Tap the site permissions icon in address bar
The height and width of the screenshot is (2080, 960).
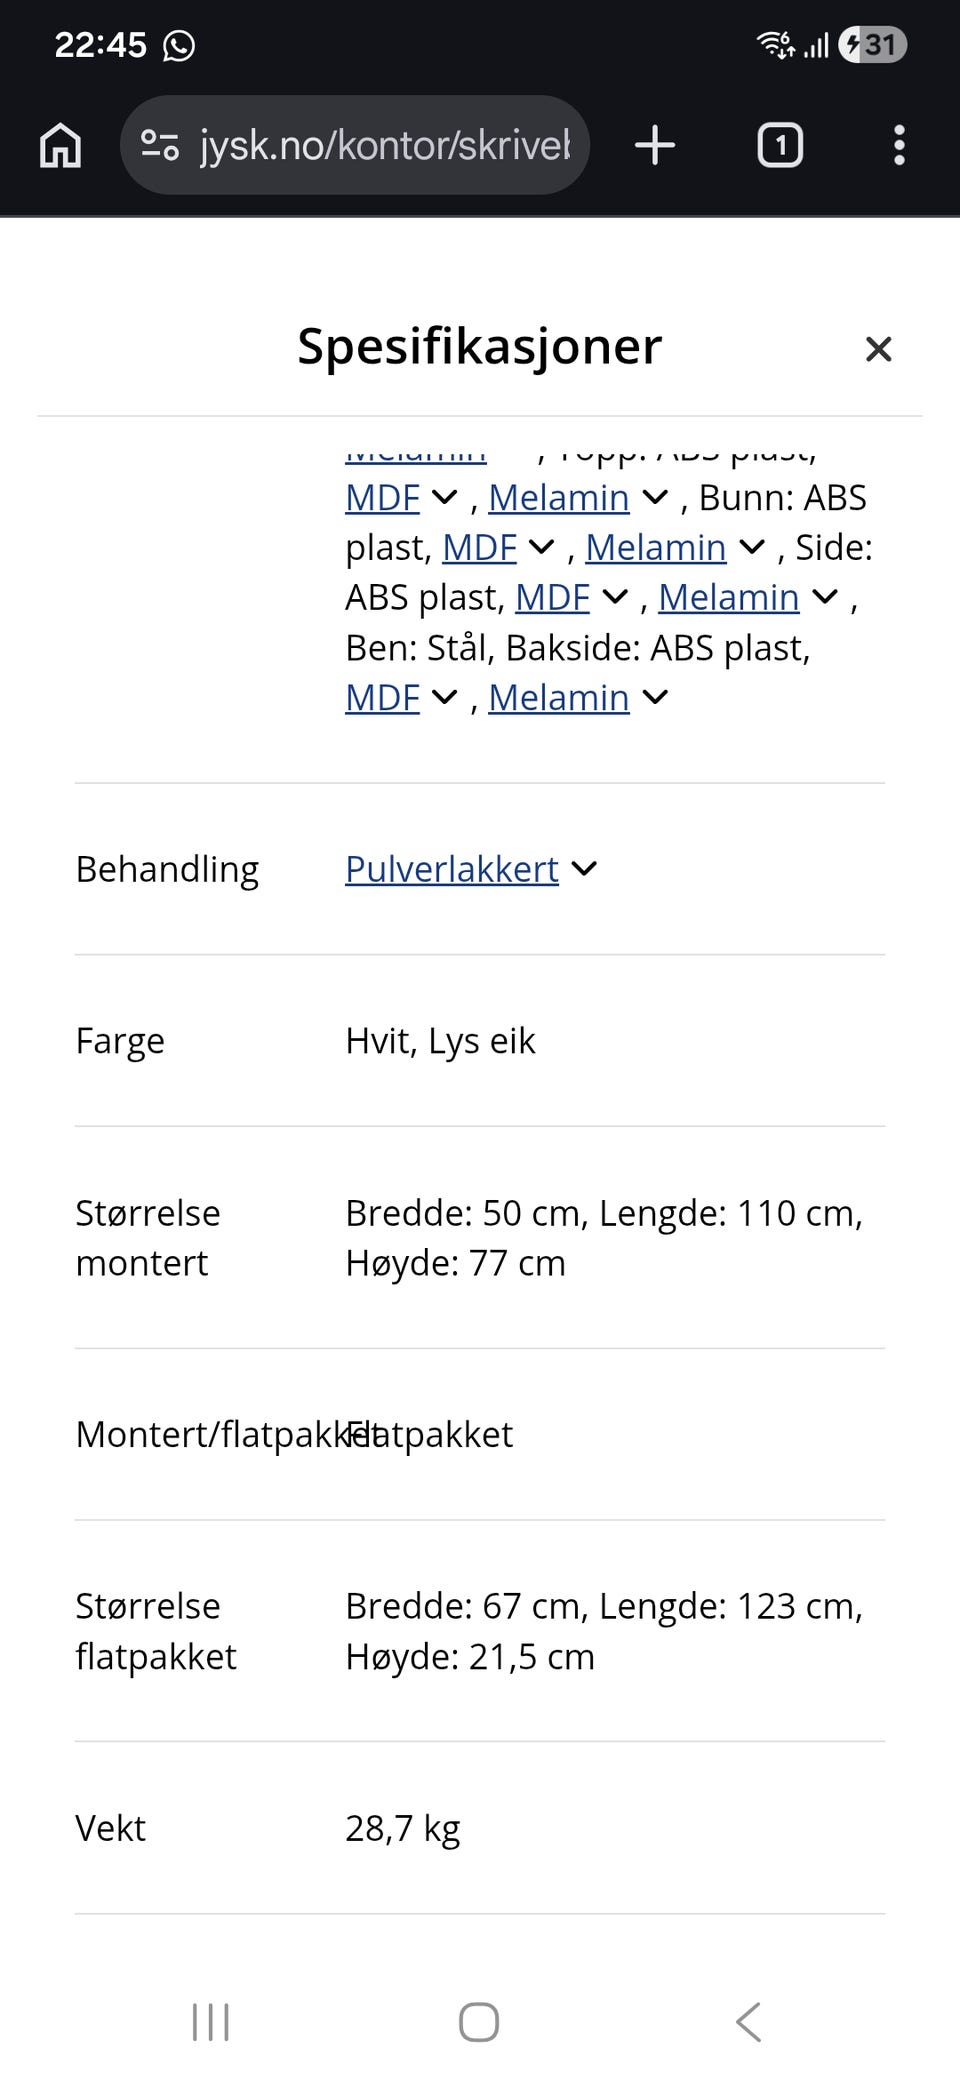[x=163, y=145]
